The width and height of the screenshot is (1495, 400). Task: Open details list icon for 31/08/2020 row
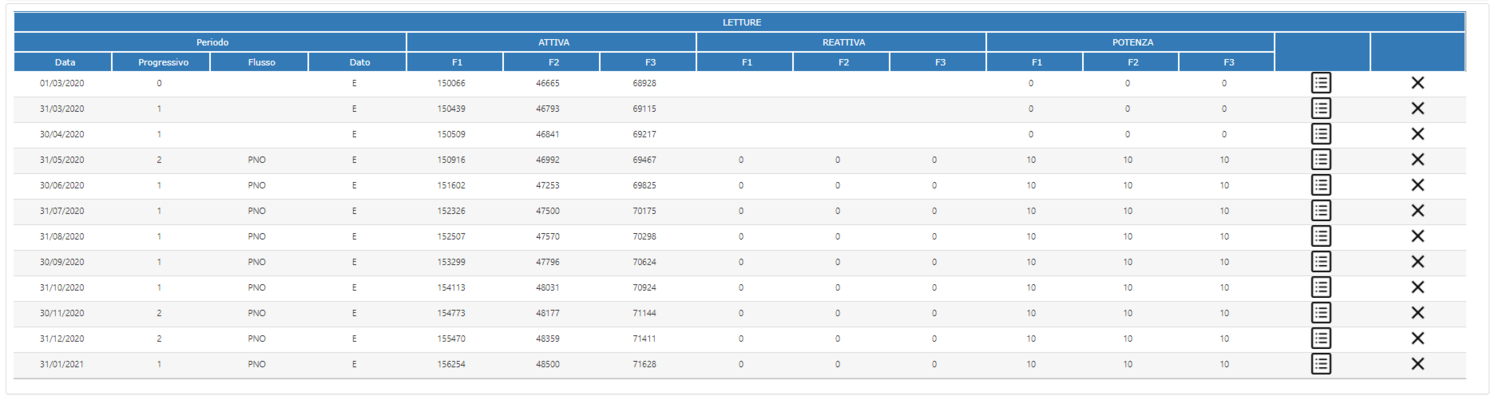[1321, 236]
